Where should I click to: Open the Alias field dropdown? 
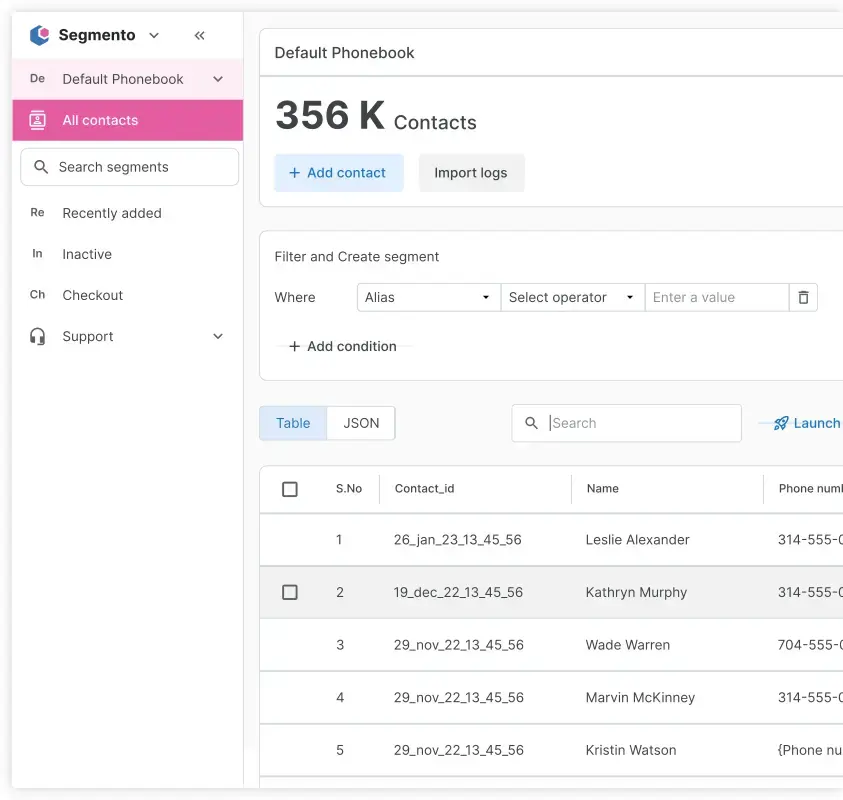pos(428,297)
